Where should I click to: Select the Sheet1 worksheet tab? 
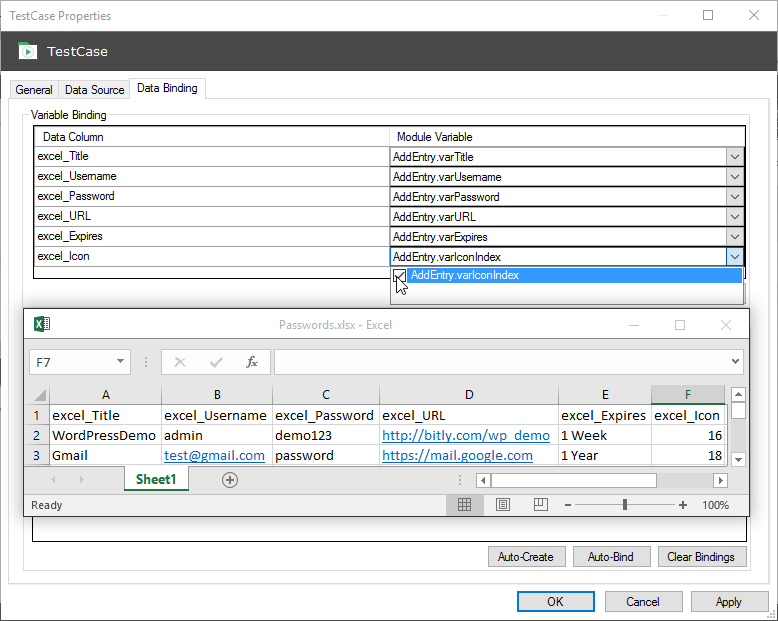(x=156, y=479)
